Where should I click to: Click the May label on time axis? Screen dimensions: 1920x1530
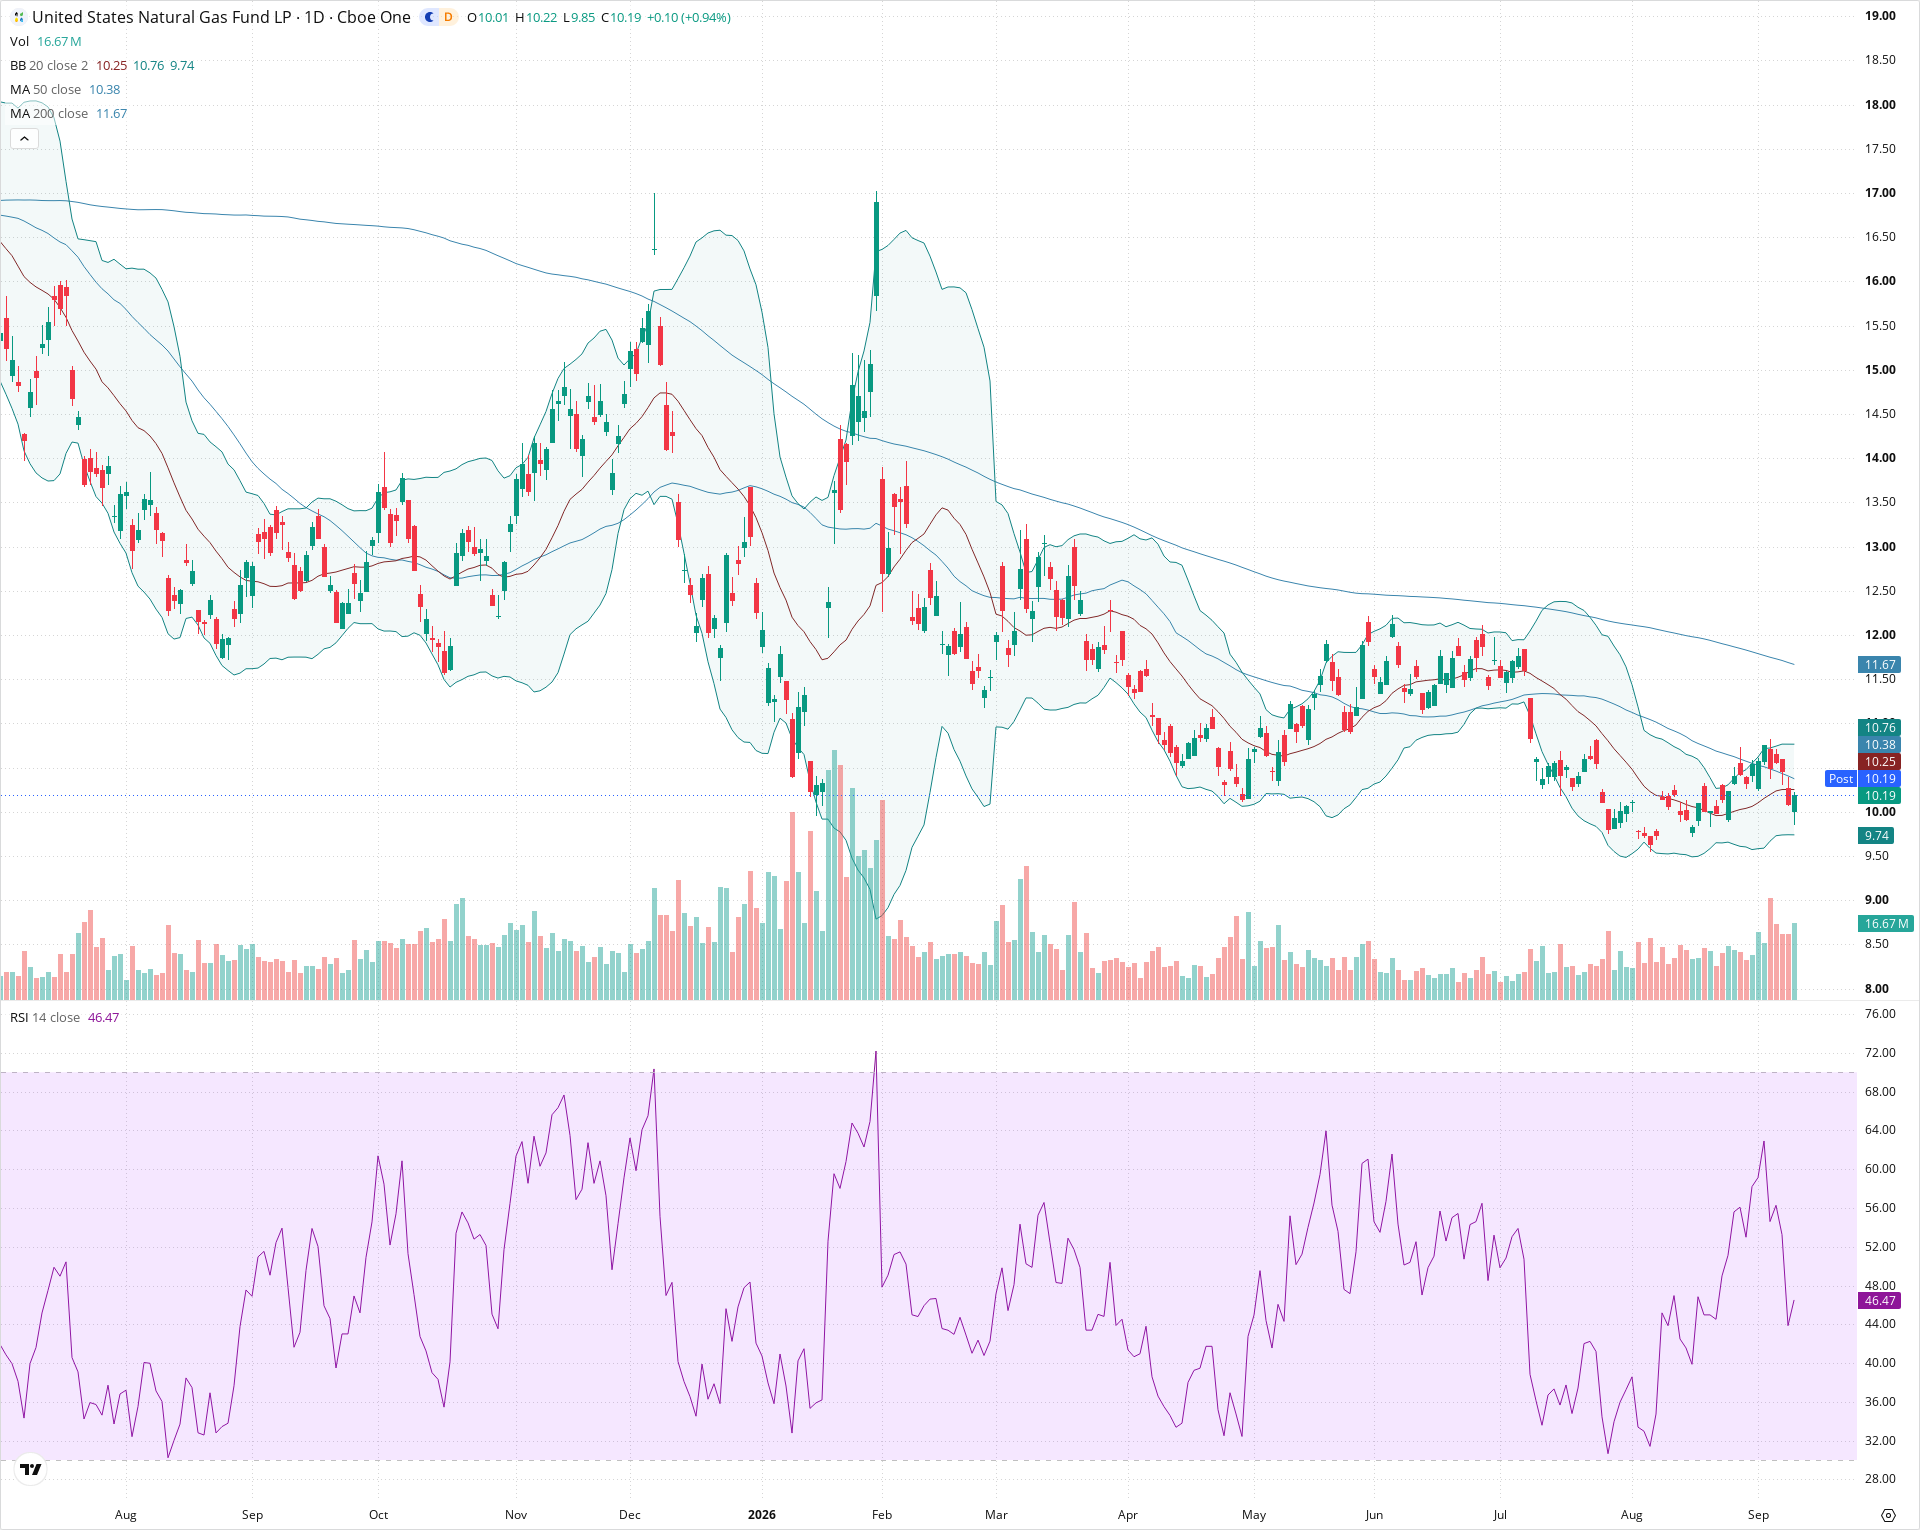click(x=1254, y=1515)
